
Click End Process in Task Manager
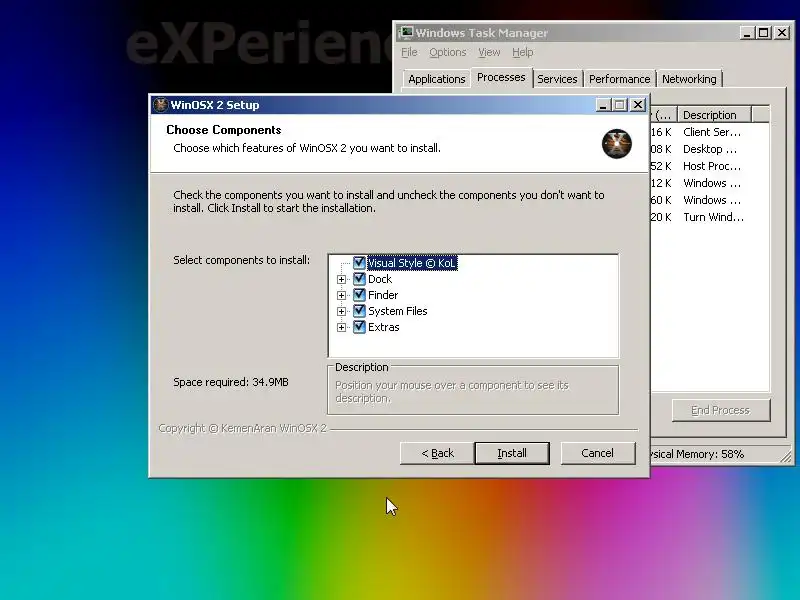pos(720,410)
